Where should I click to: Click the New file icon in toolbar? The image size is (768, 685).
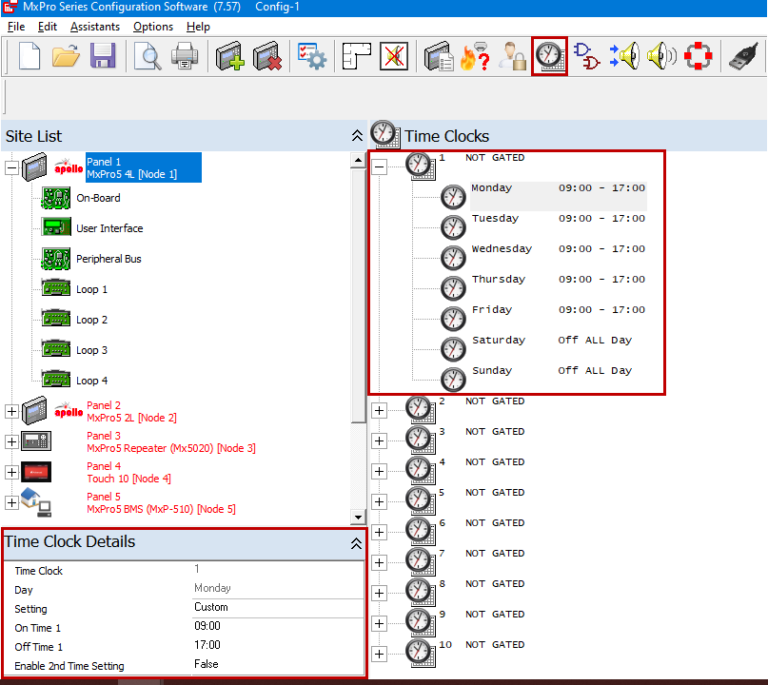(x=30, y=56)
